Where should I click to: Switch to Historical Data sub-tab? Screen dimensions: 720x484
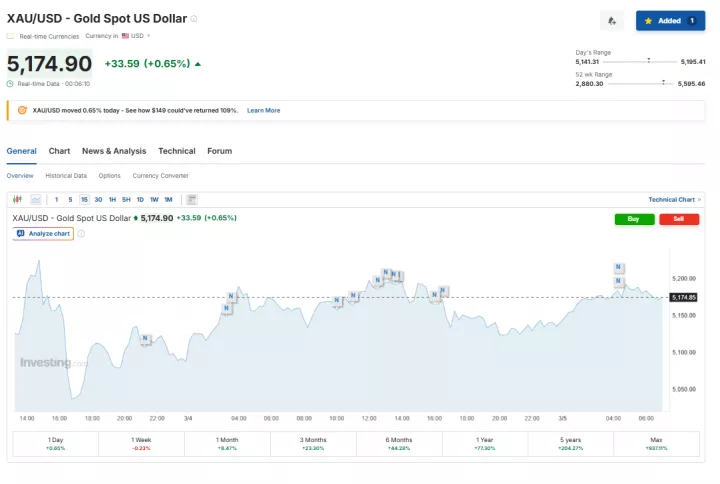(66, 175)
